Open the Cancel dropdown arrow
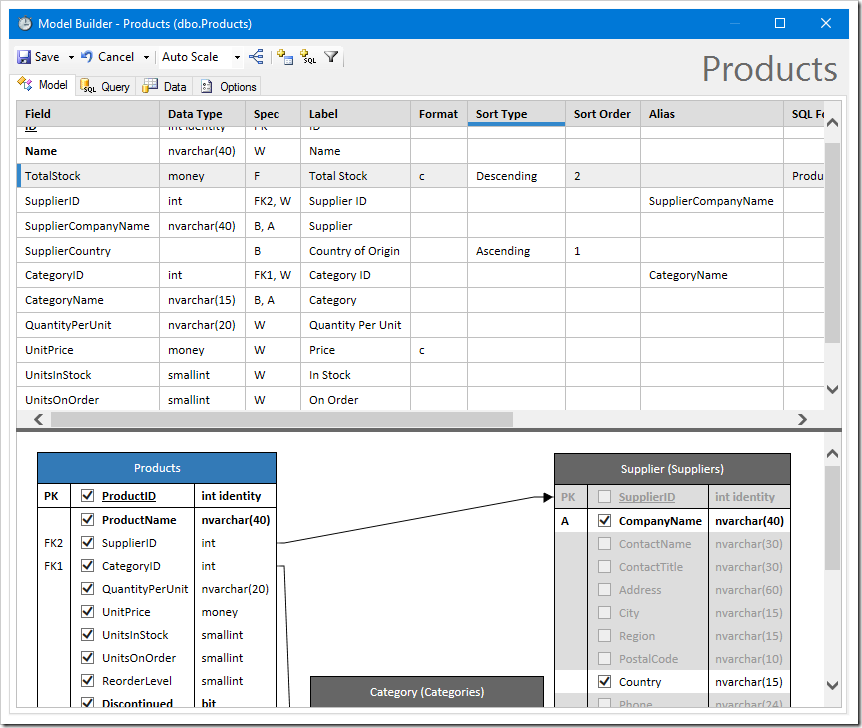Viewport: 862px width, 728px height. coord(146,57)
